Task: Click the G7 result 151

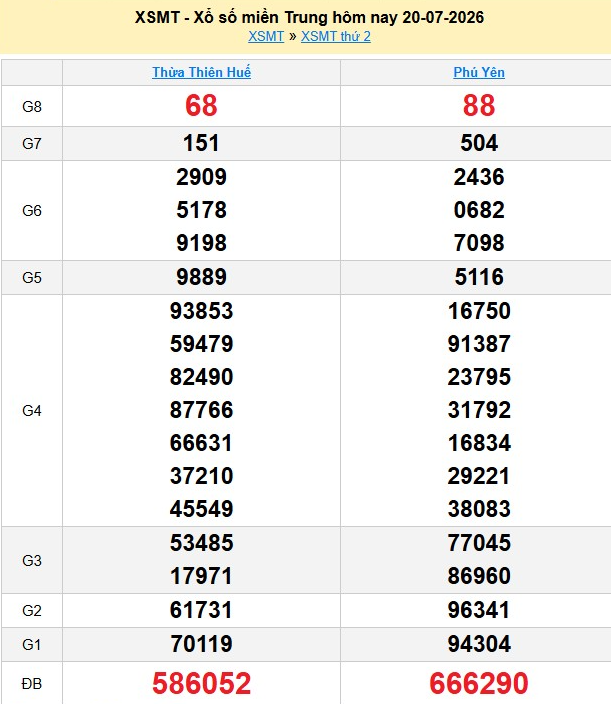Action: tap(201, 143)
